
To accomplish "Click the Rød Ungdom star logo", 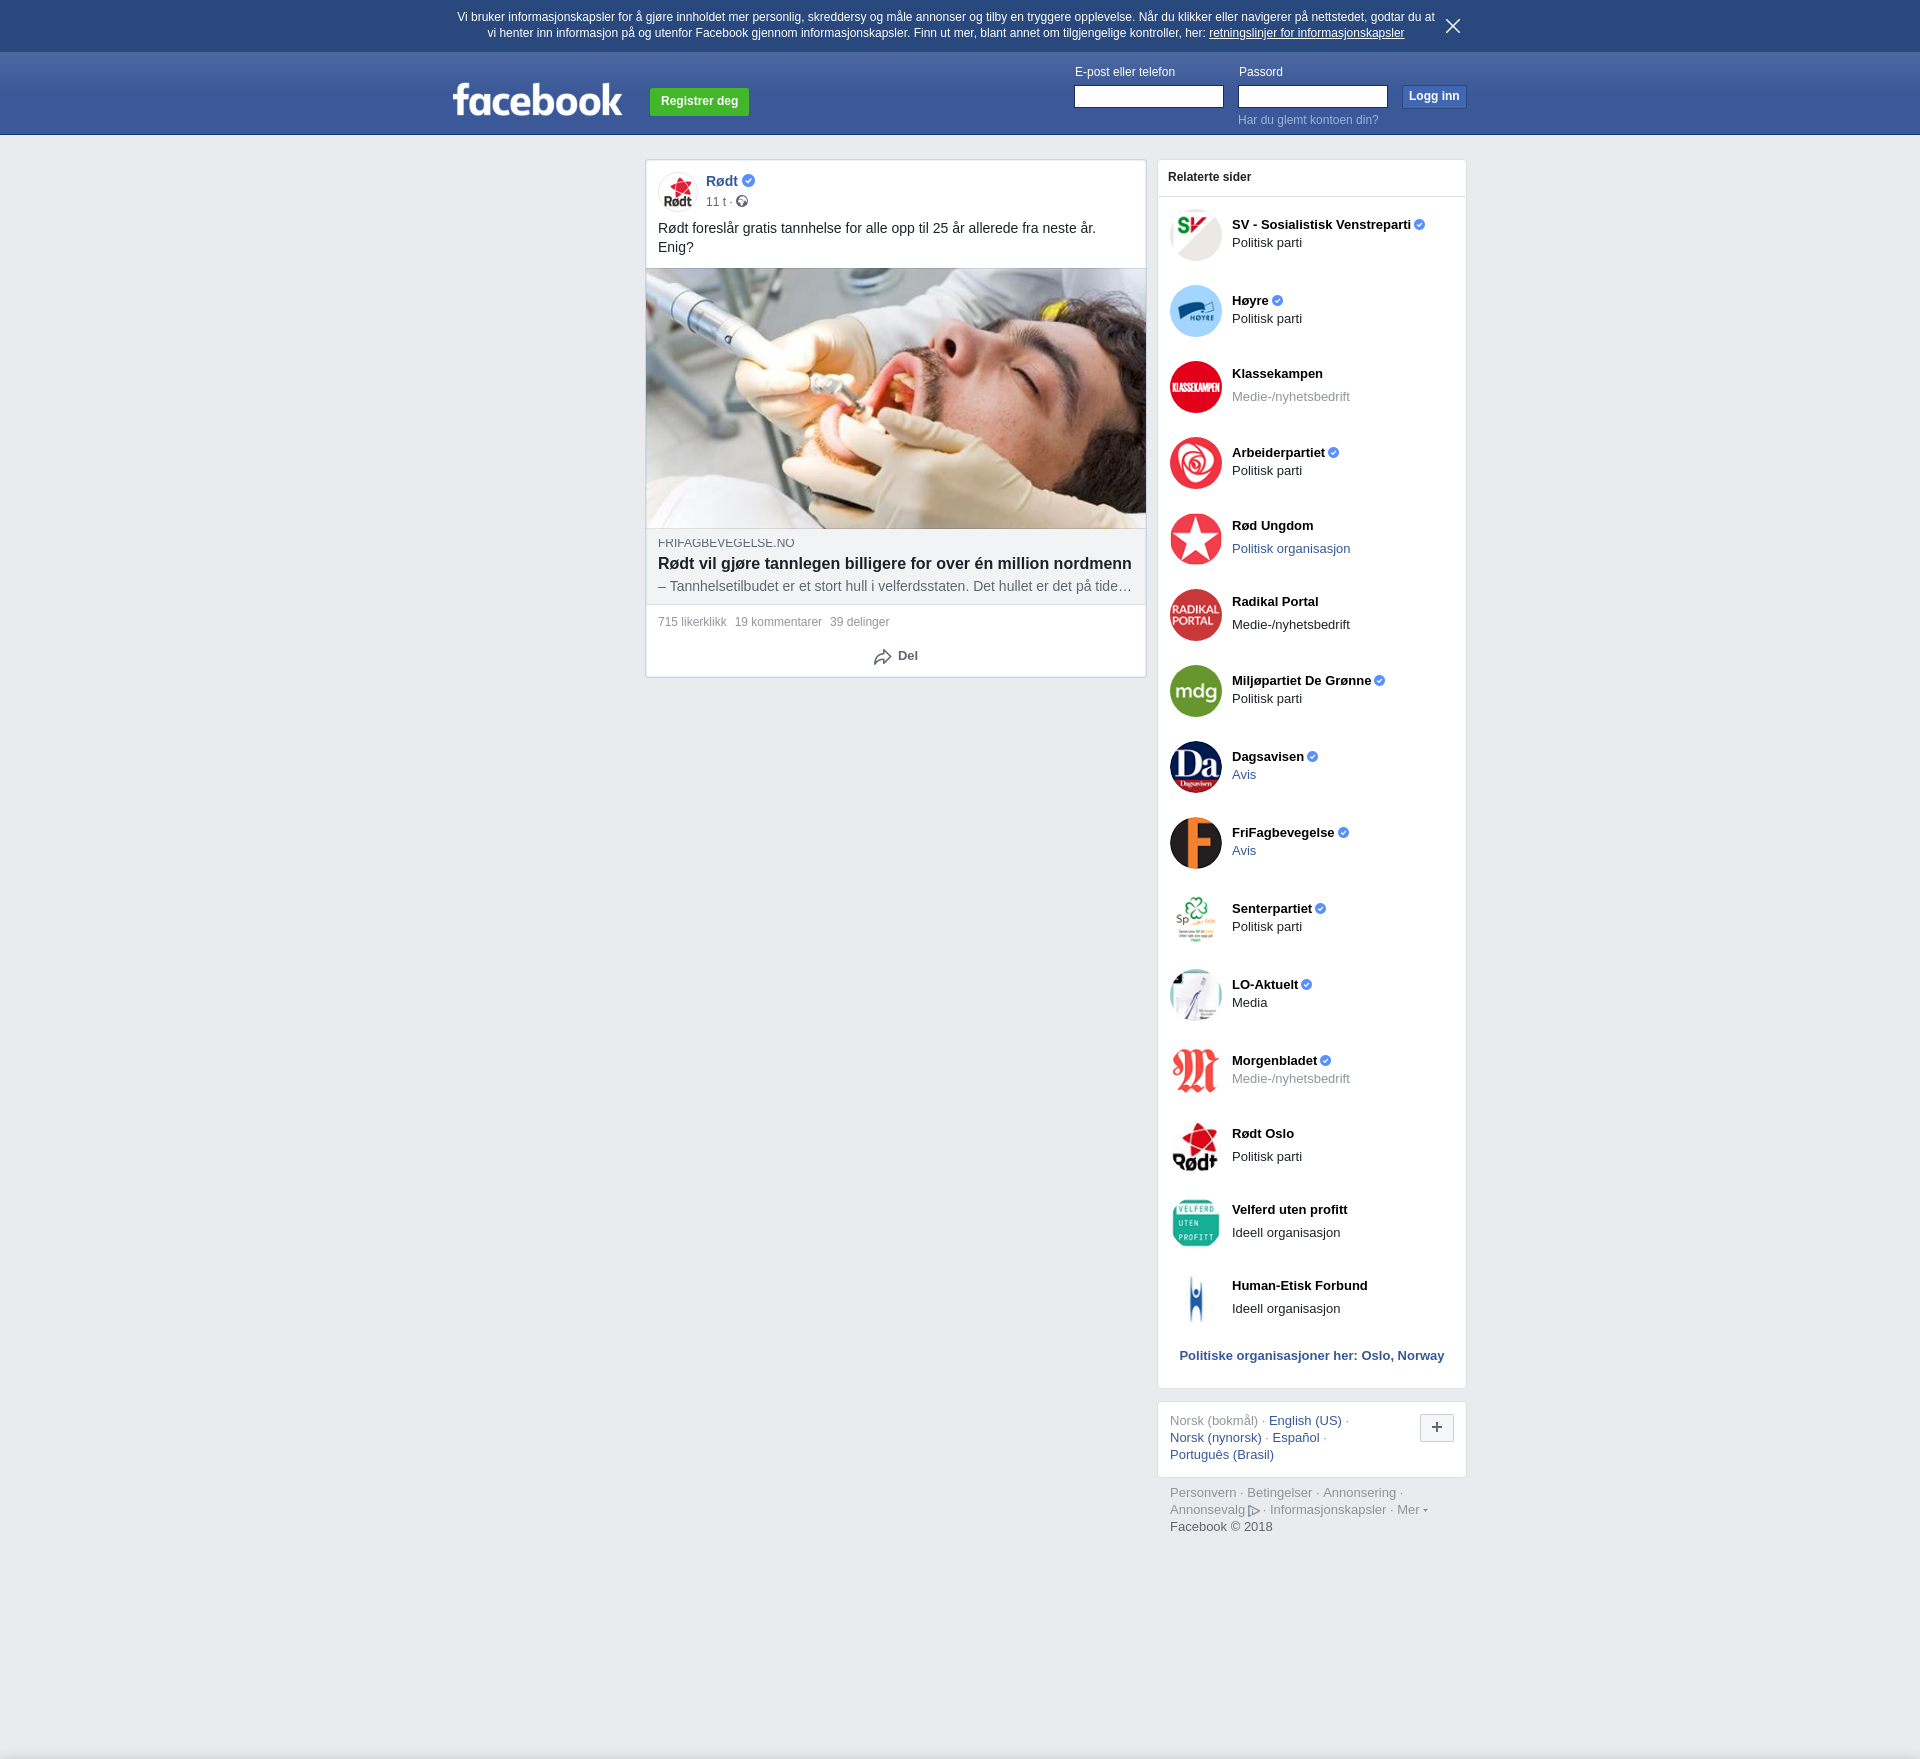I will [1196, 539].
